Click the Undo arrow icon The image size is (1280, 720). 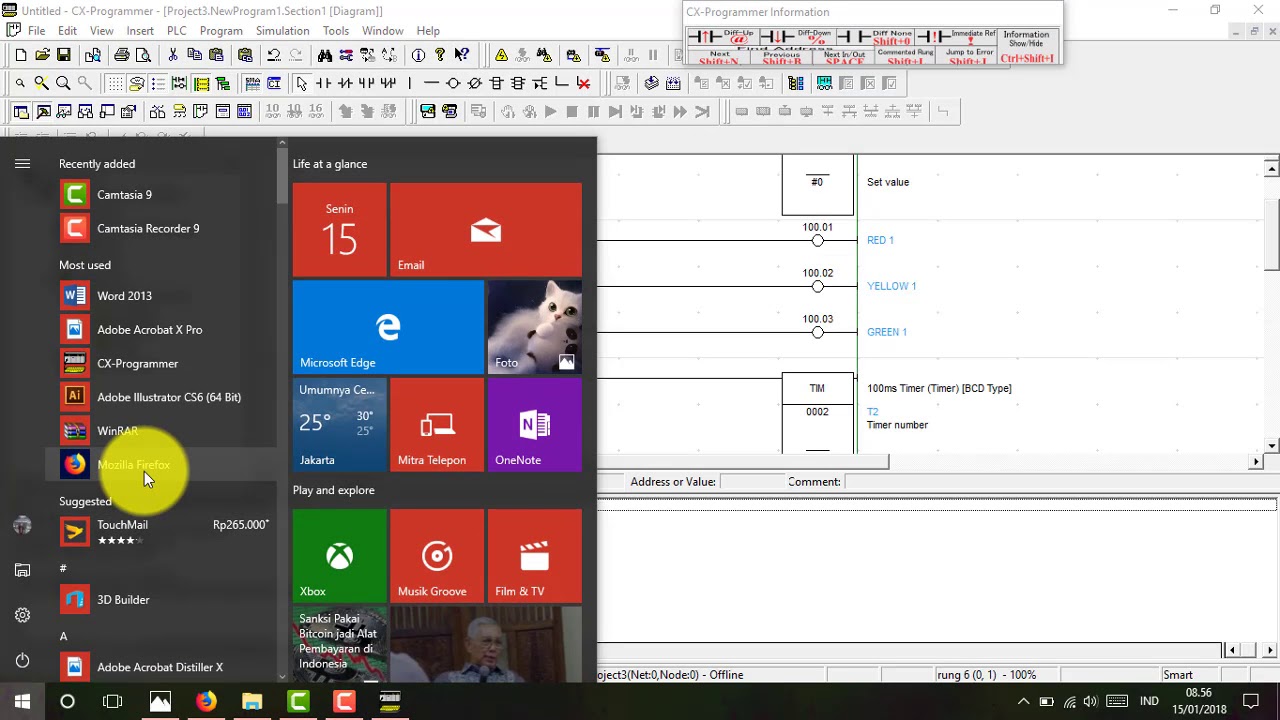click(x=273, y=56)
